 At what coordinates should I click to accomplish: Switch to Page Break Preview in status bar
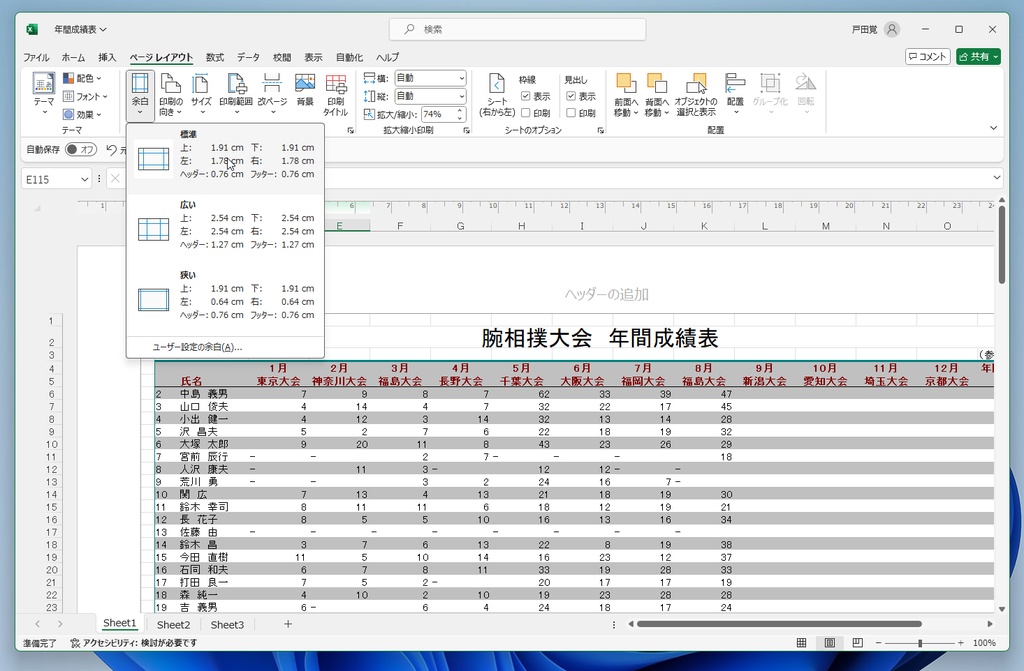[x=857, y=643]
